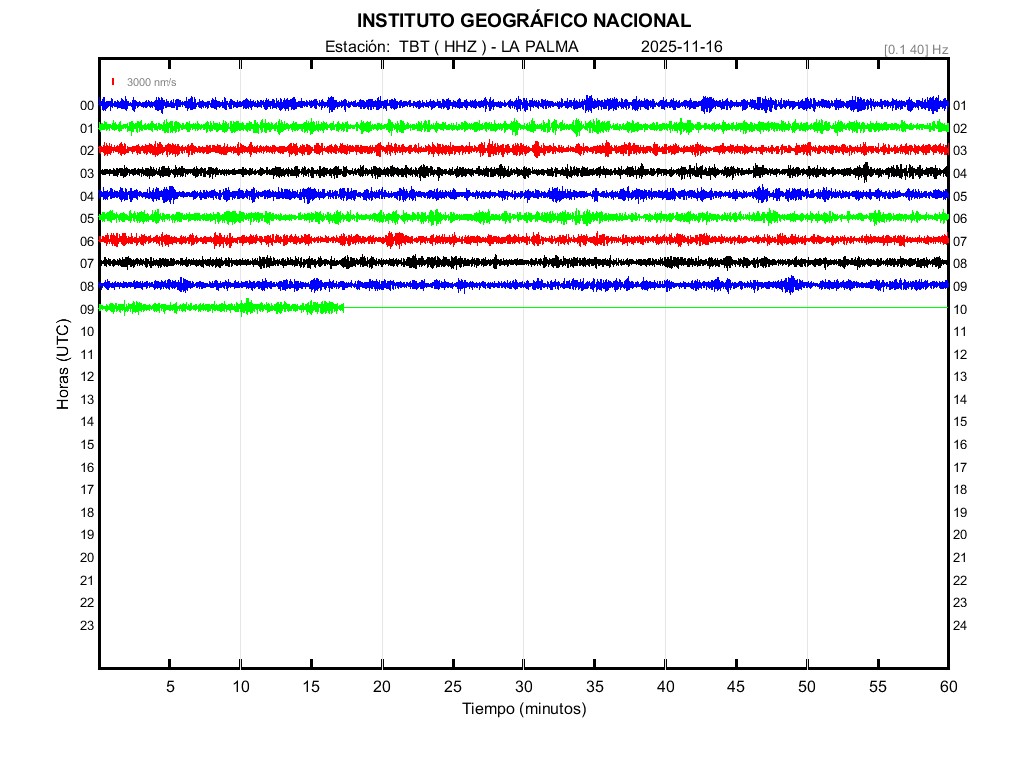
Task: Select the hour 12 label on the left axis
Action: [87, 377]
